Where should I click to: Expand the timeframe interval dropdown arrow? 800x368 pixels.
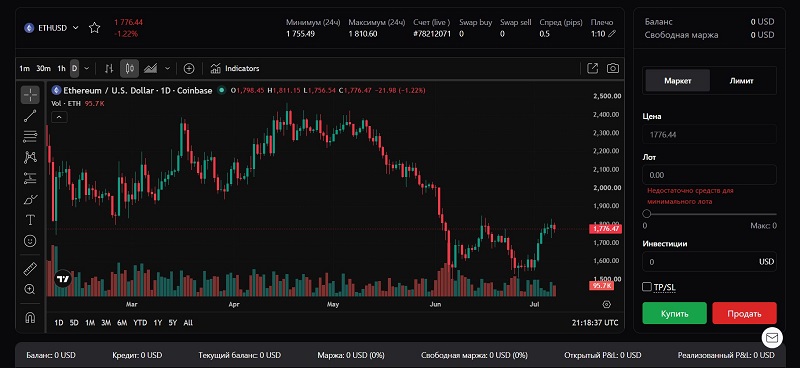click(87, 68)
